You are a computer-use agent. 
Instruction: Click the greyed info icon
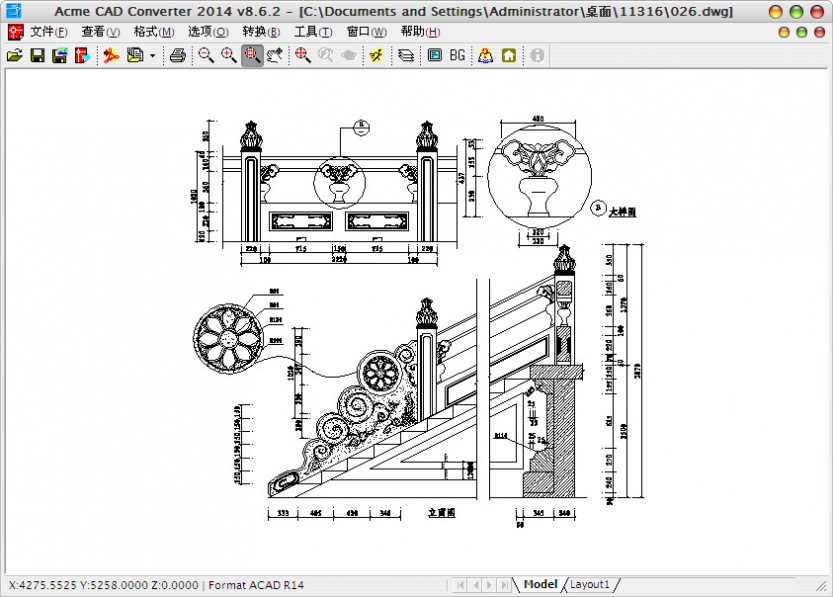(537, 55)
